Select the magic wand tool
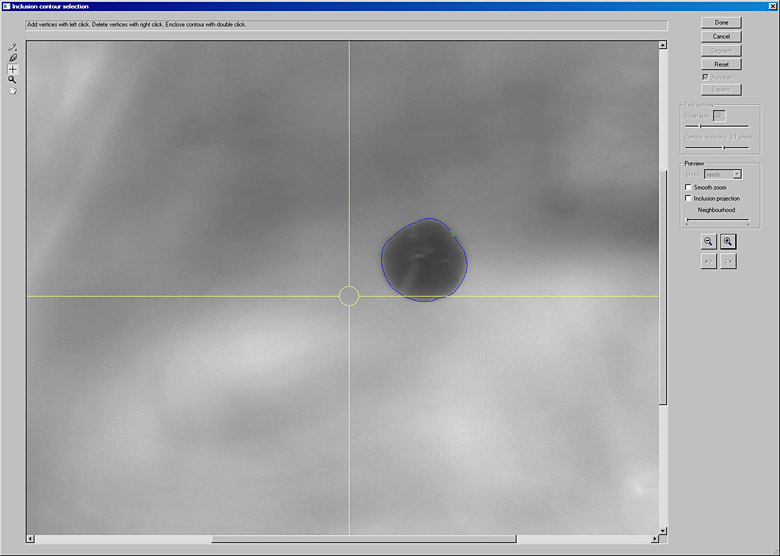The height and width of the screenshot is (556, 780). click(x=12, y=47)
